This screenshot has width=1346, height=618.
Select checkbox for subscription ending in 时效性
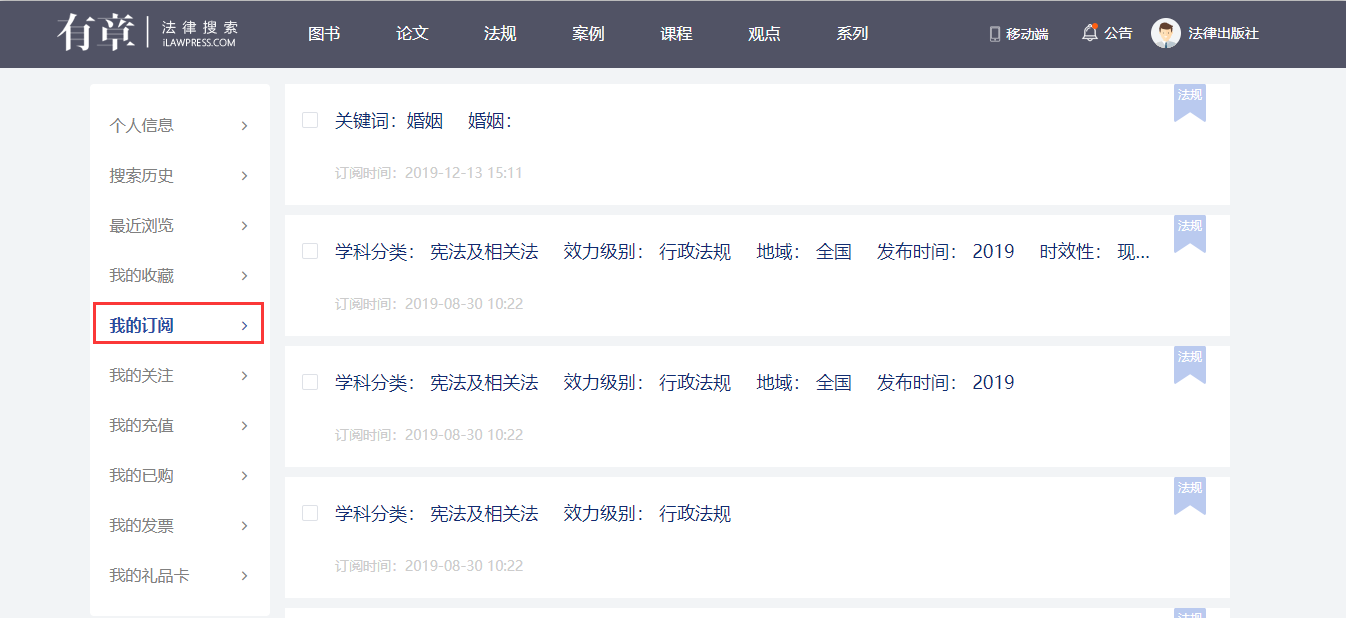310,251
